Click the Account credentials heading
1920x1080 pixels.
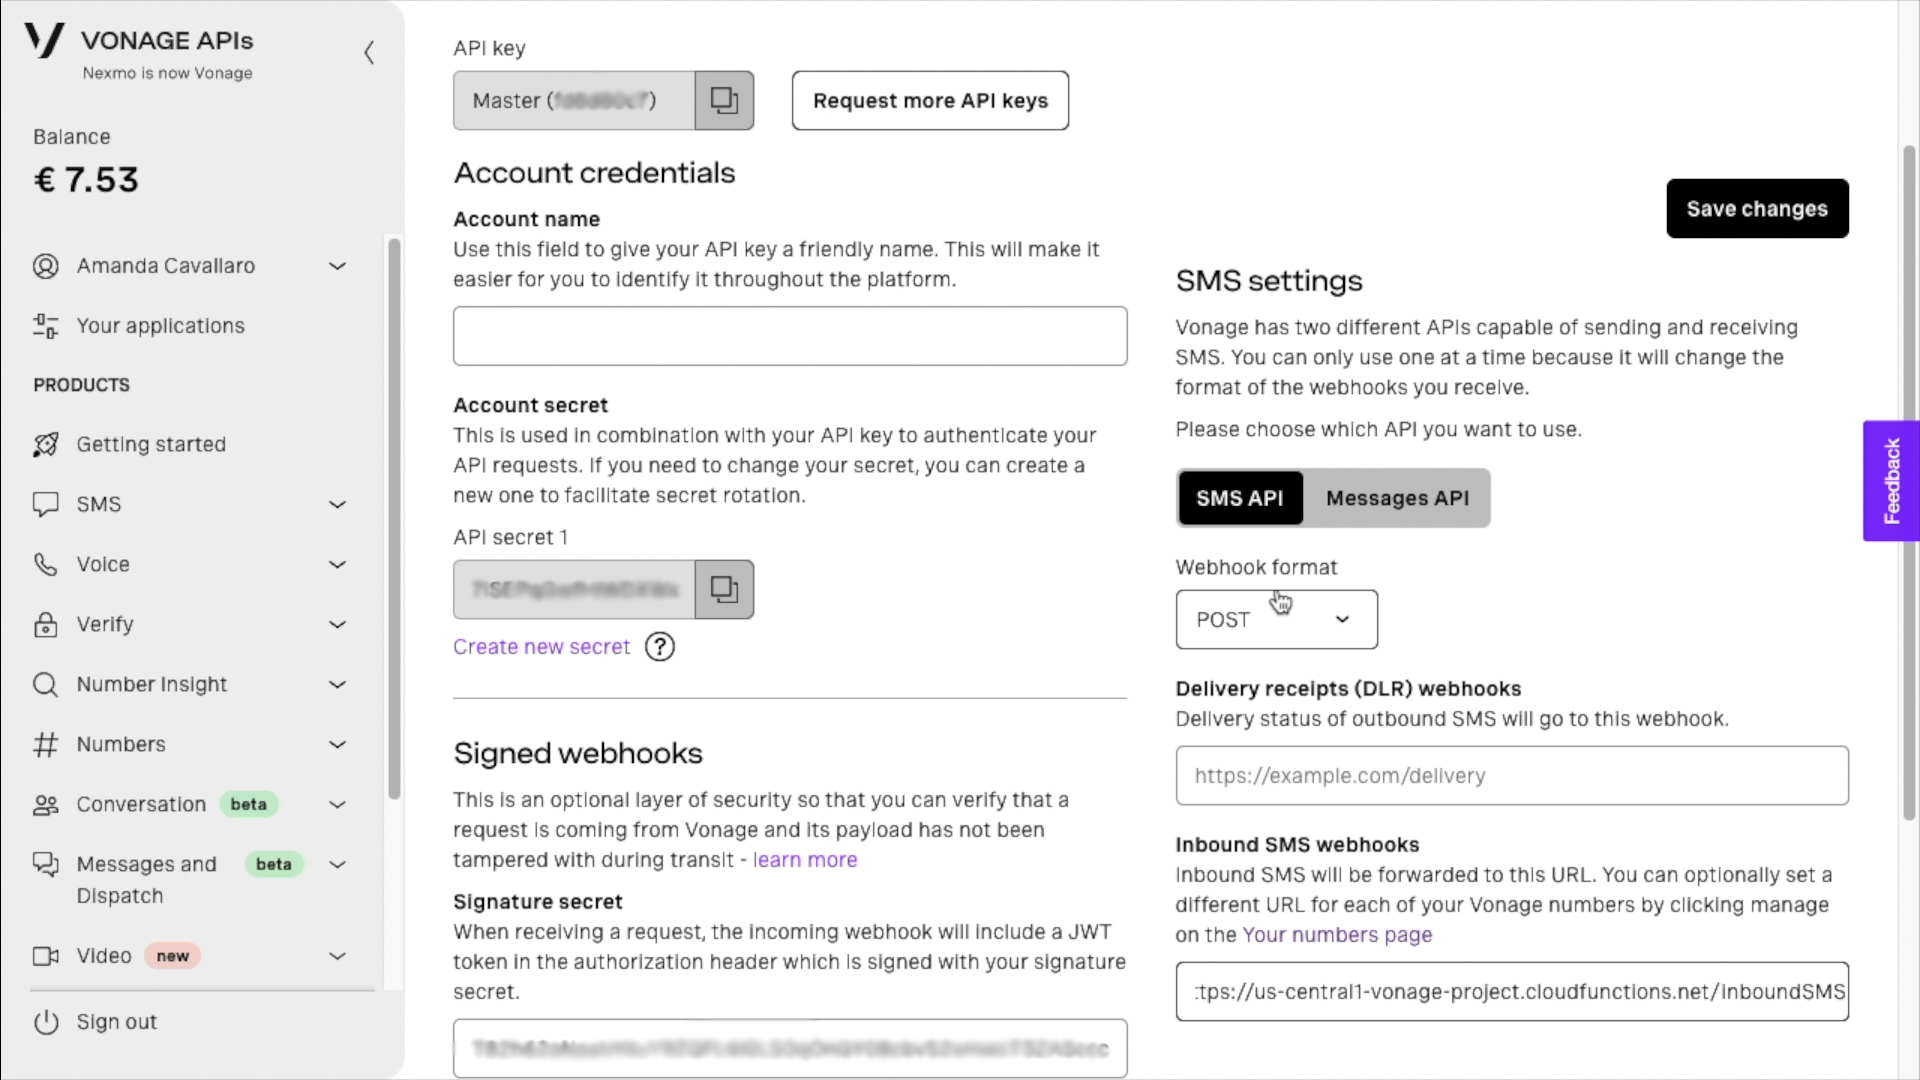point(594,173)
